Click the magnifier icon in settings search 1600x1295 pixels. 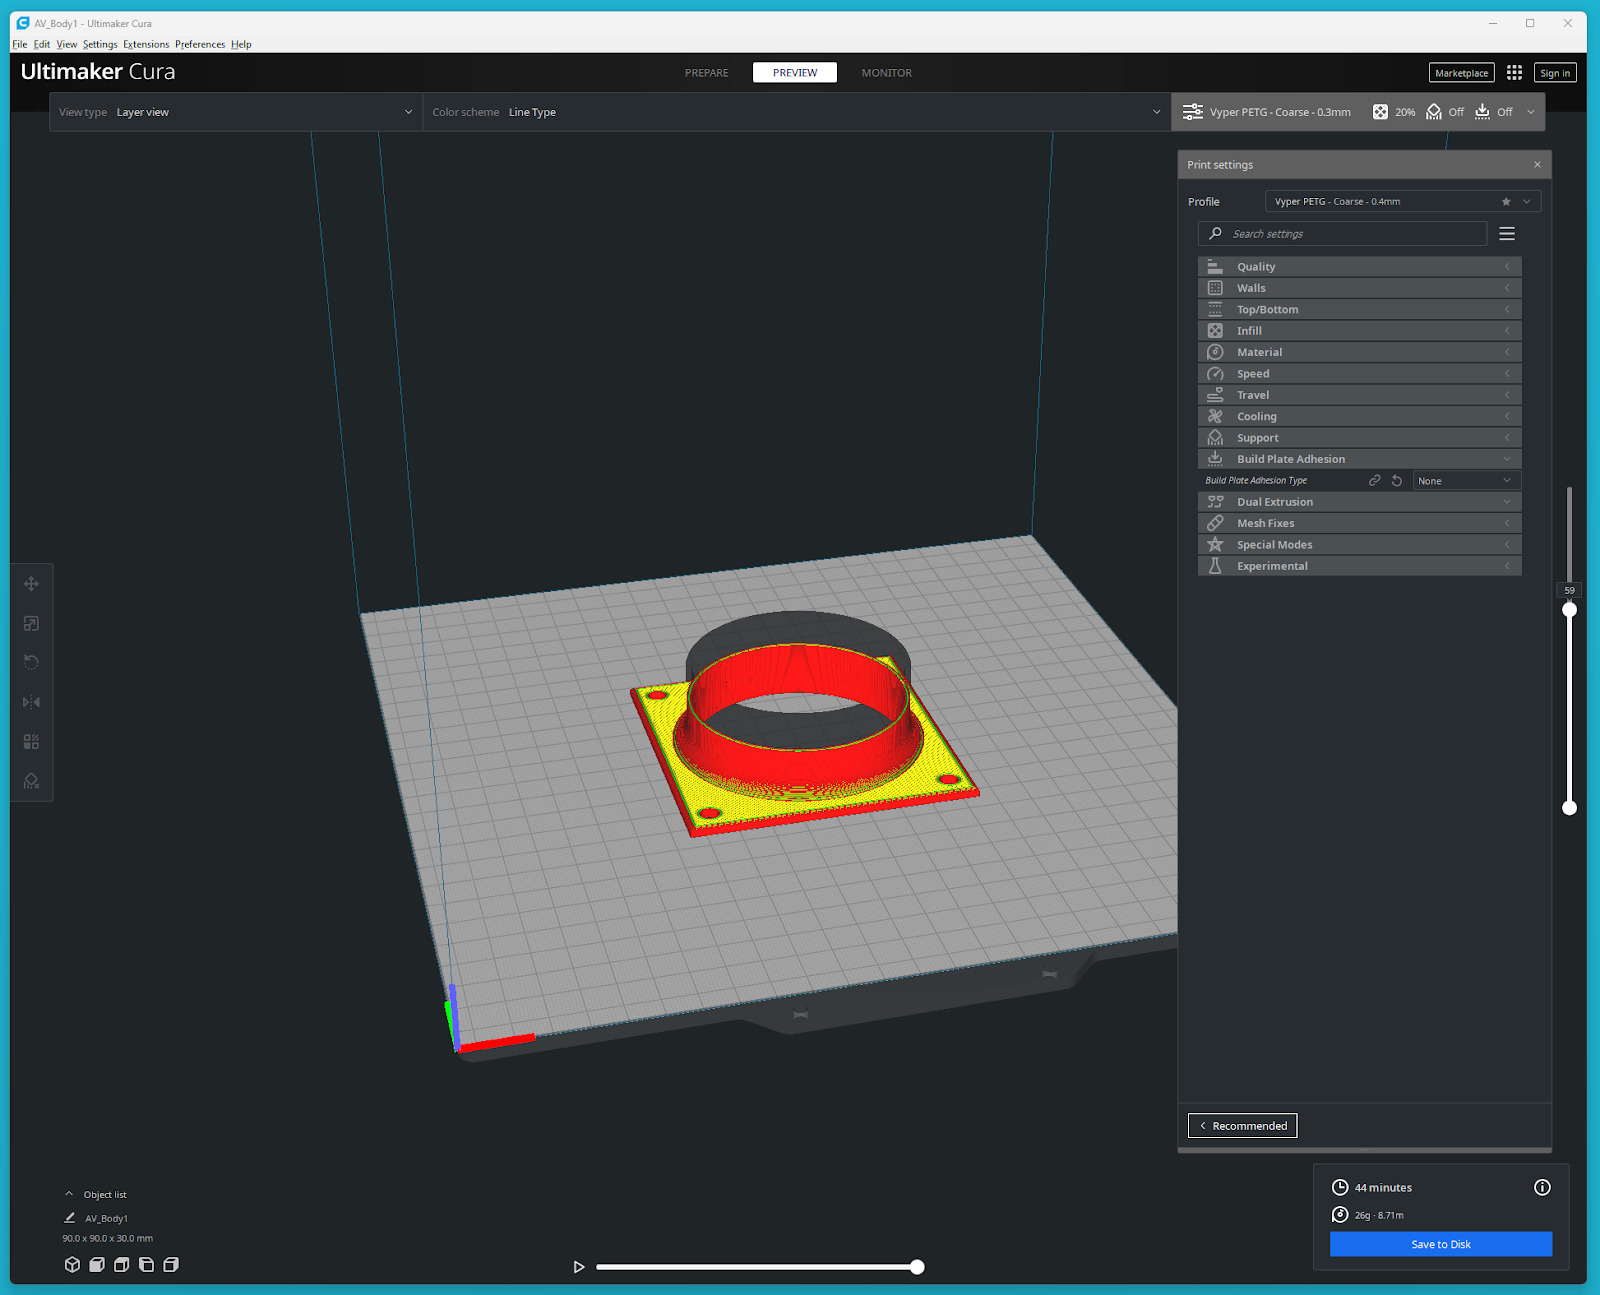click(x=1215, y=234)
